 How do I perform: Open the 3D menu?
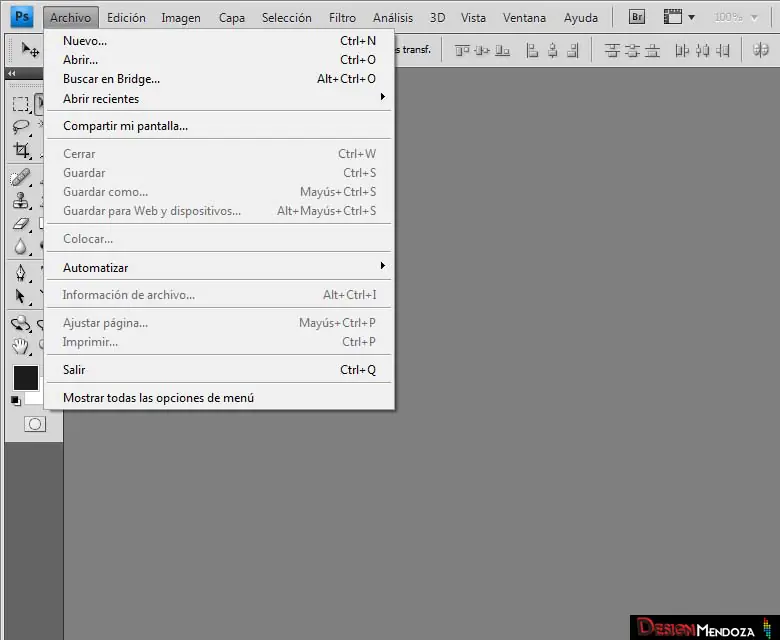437,17
